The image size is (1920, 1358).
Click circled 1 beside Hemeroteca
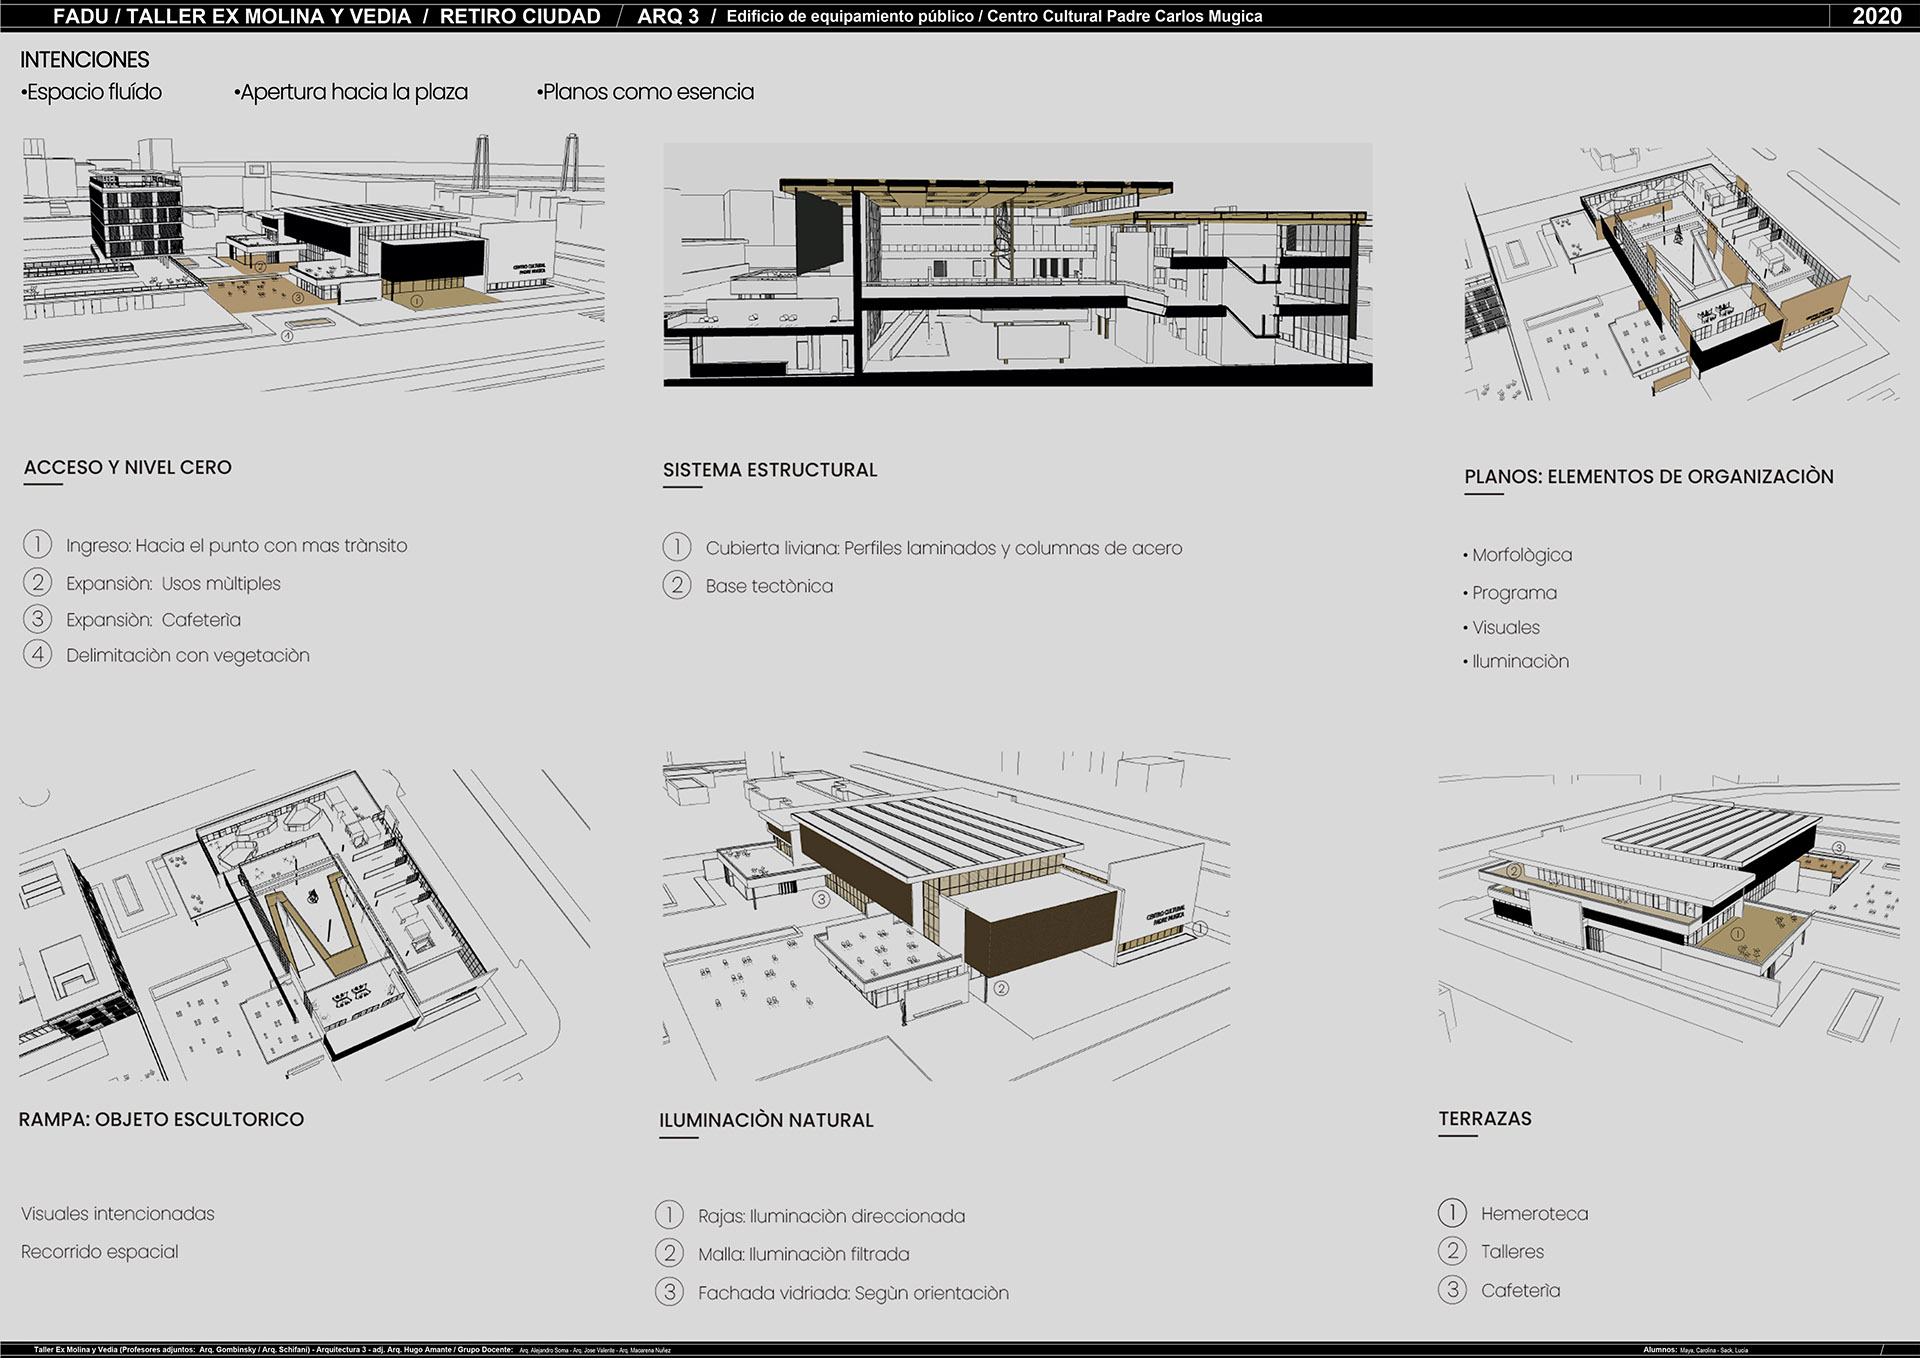(1452, 1213)
